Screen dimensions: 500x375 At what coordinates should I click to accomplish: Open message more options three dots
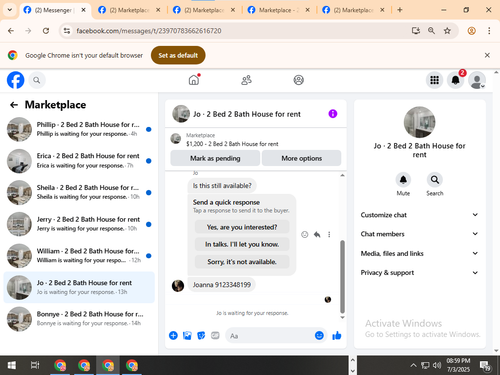[x=329, y=234]
